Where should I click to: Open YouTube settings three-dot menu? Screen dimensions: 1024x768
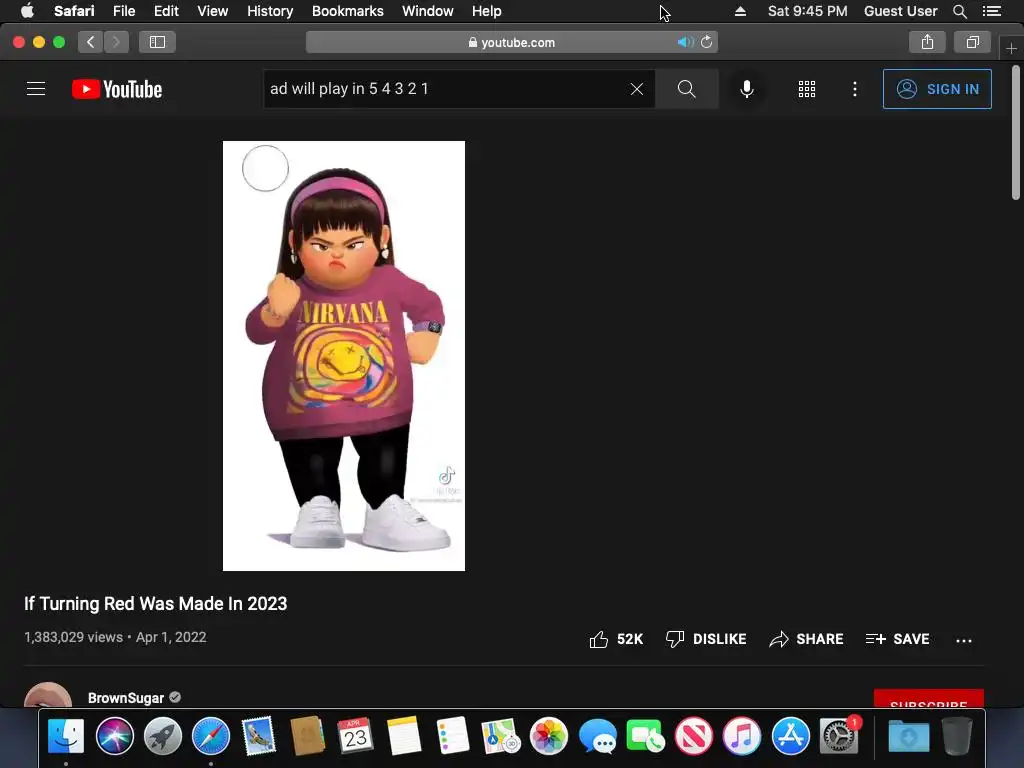coord(855,89)
